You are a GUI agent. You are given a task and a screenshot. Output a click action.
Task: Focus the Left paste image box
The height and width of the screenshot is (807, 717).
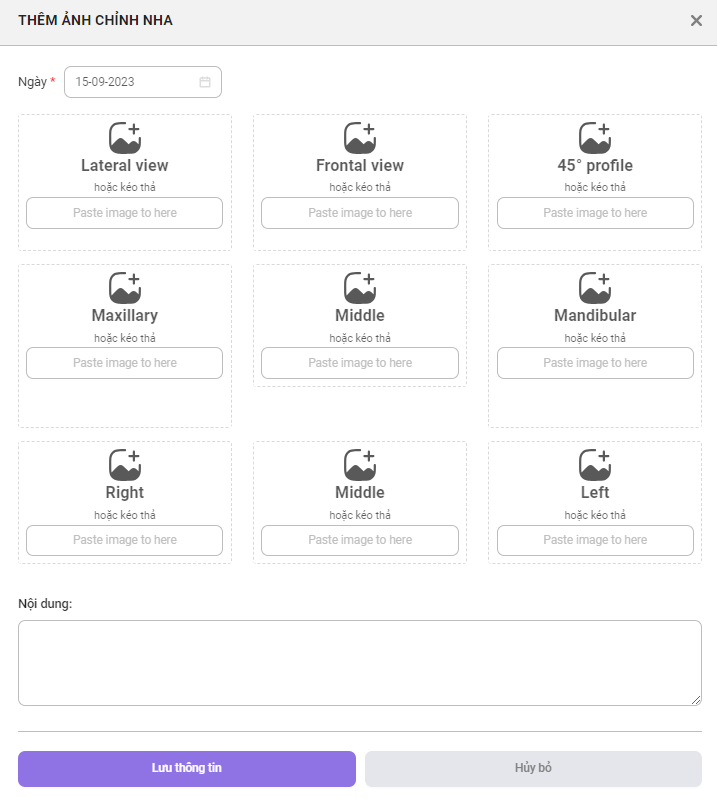pos(595,540)
